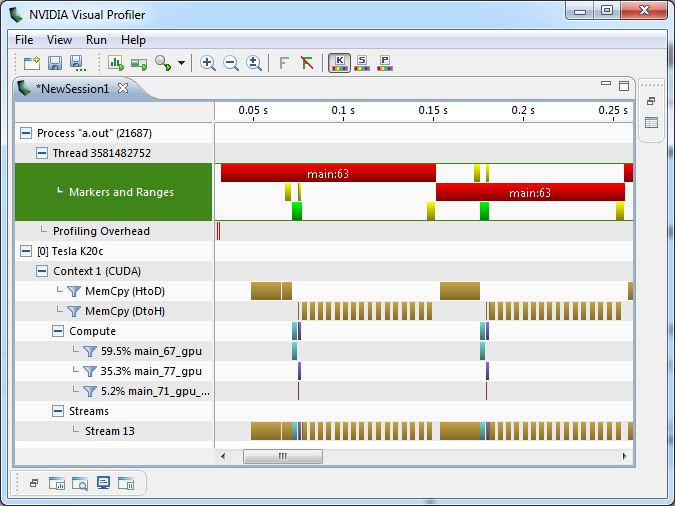675x506 pixels.
Task: Click filter icon for main_71_gpu
Action: pos(90,391)
